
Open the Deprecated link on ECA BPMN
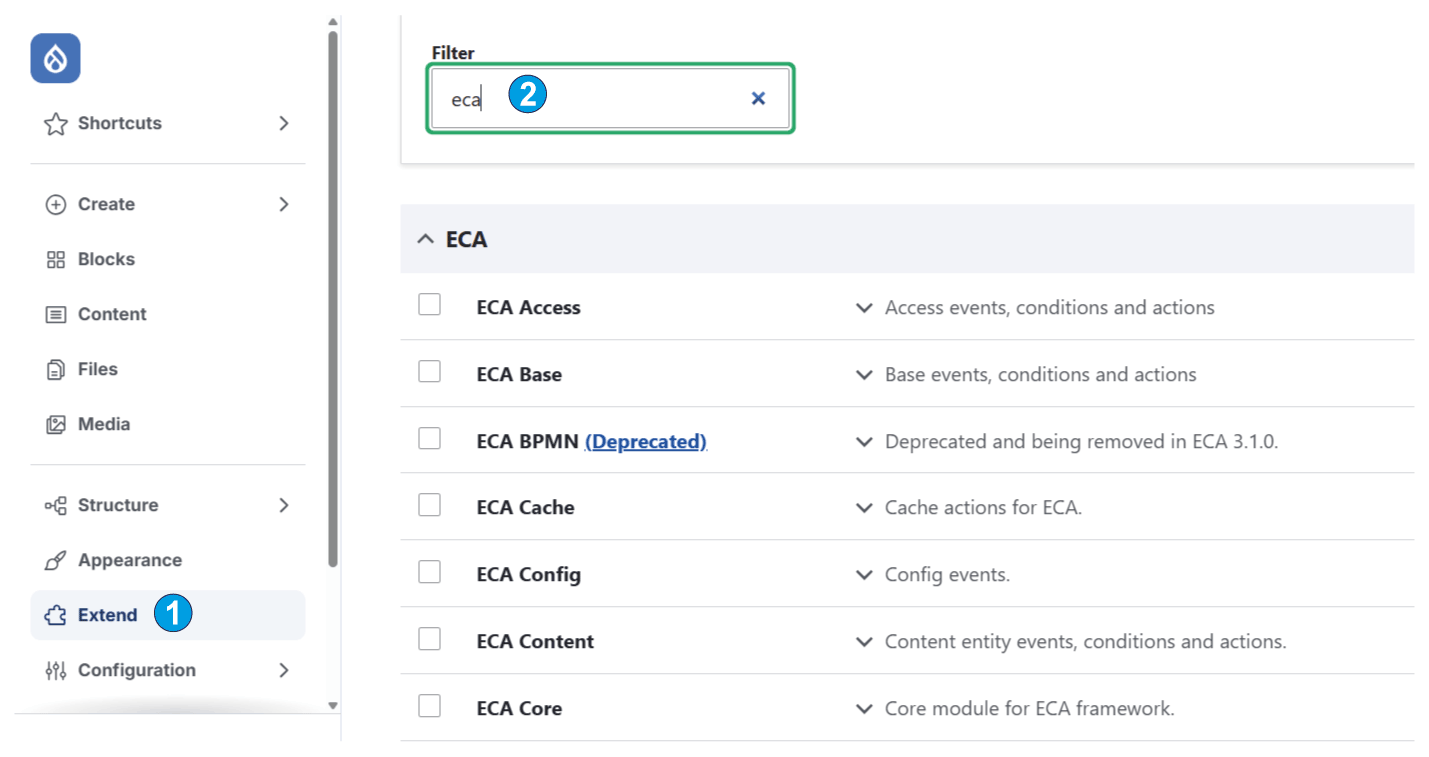click(646, 441)
